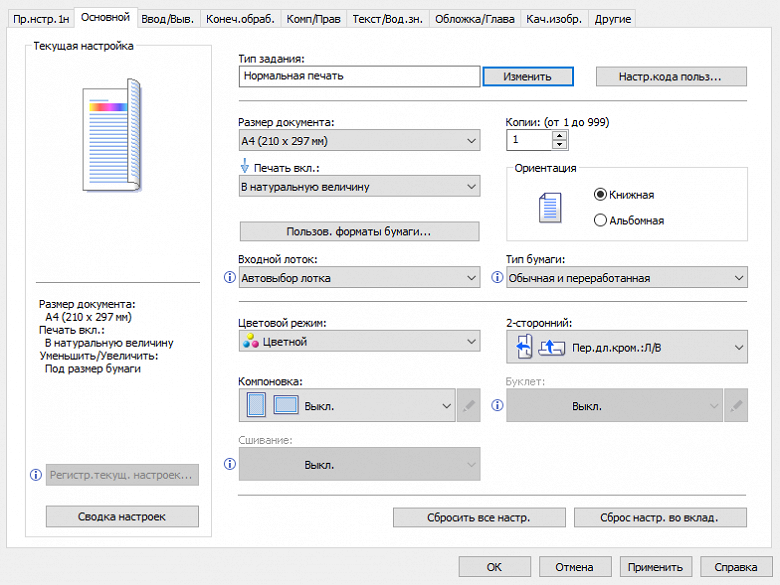Image resolution: width=780 pixels, height=585 pixels.
Task: Click info icon beside Буклет dropdown
Action: point(496,406)
